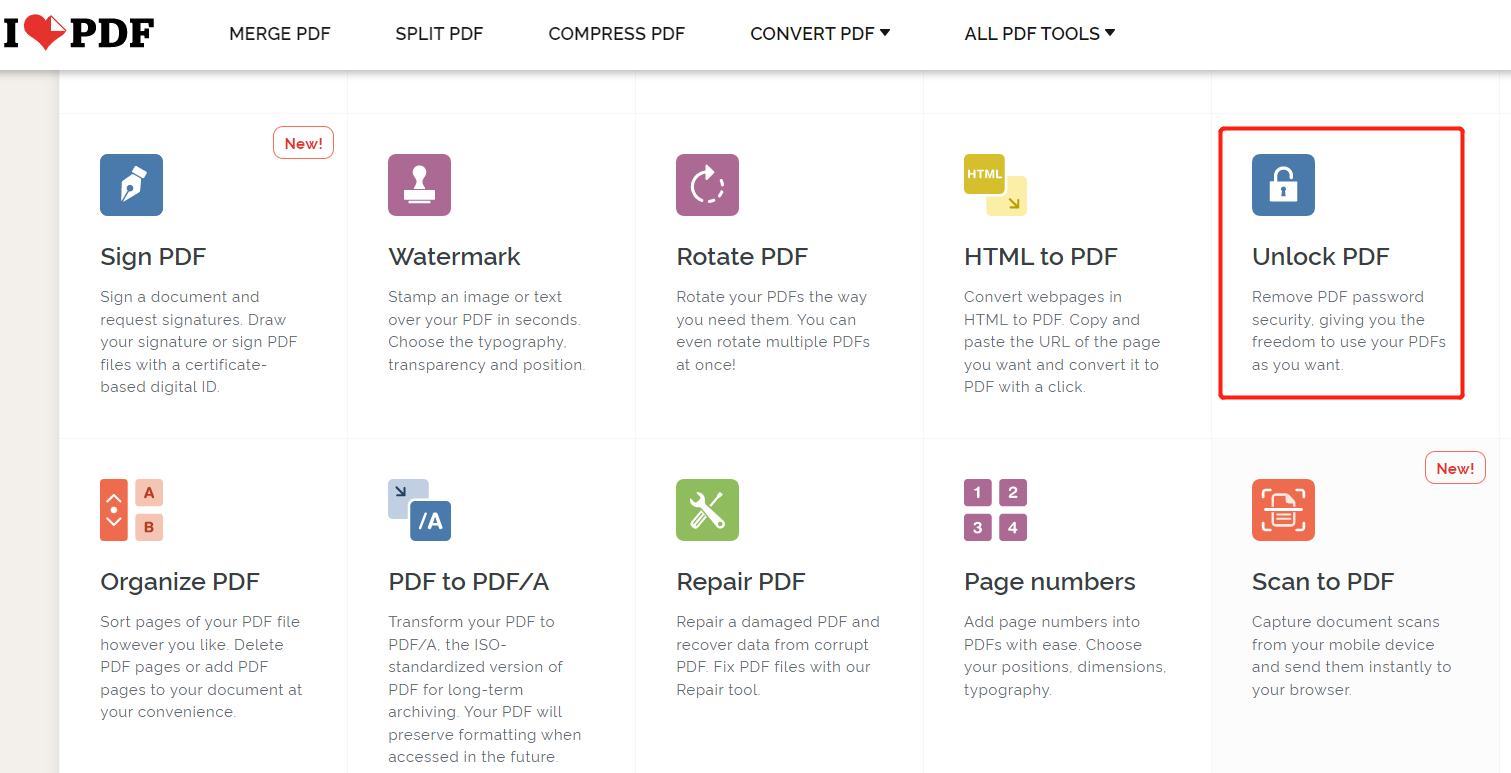Click the Unlock PDF title link
The height and width of the screenshot is (773, 1511).
coord(1321,257)
